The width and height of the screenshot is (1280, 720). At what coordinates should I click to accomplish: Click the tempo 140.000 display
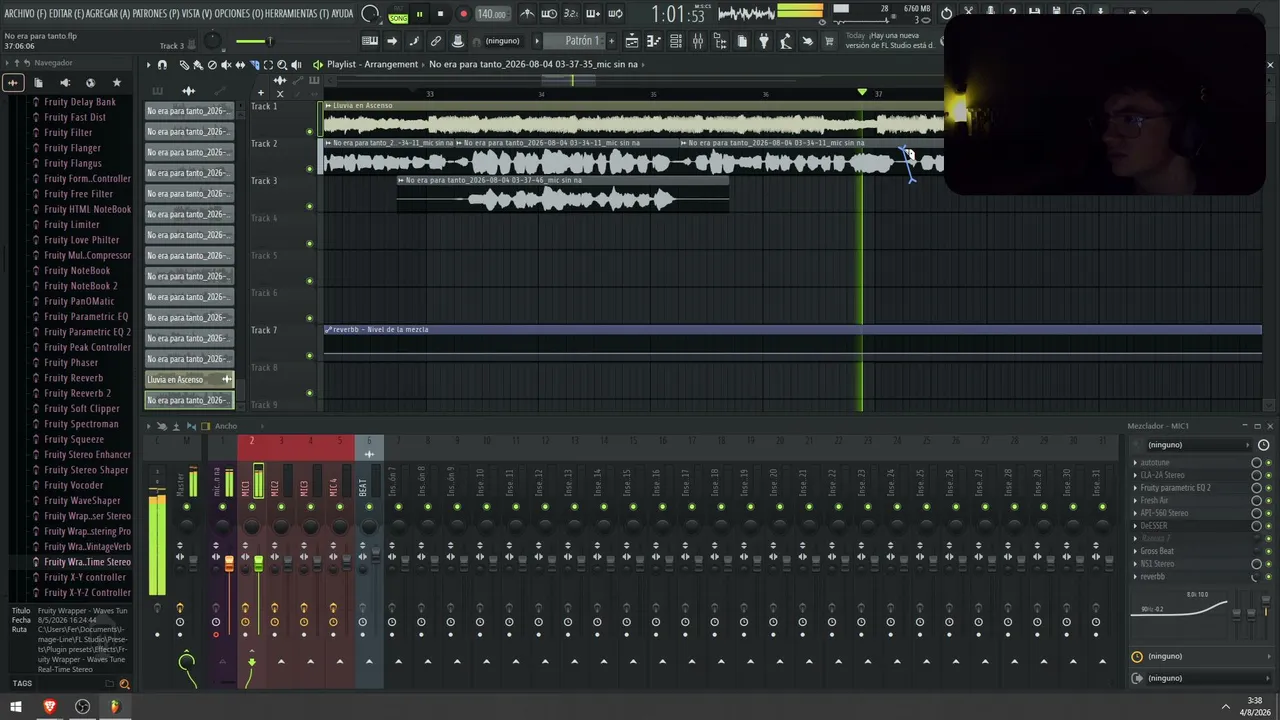[491, 14]
